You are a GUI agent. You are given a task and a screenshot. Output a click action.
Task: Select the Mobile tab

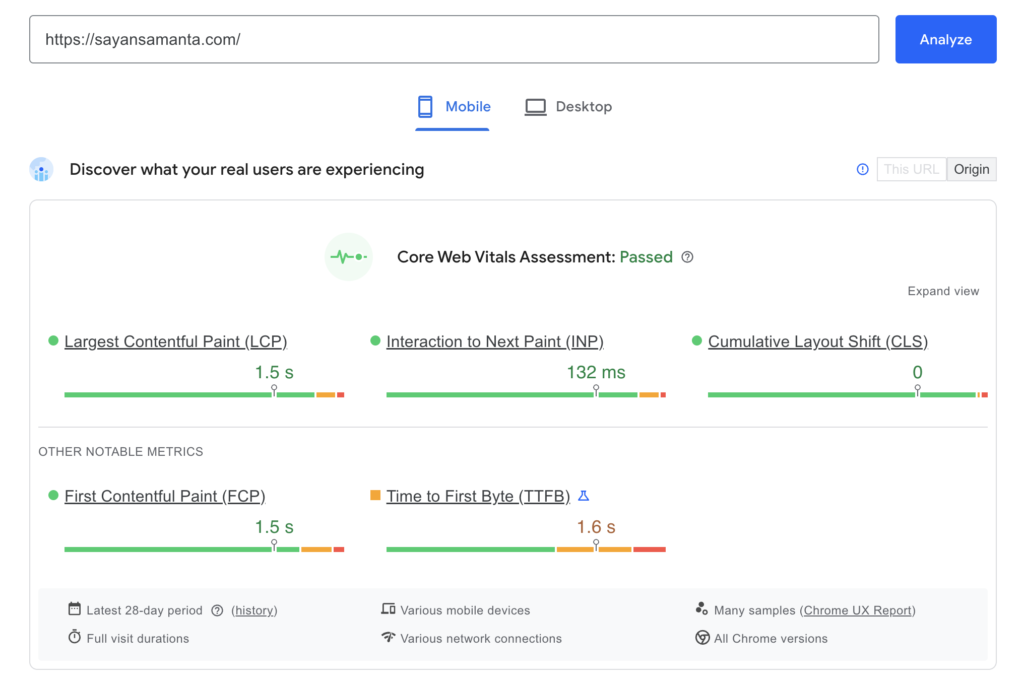[x=453, y=106]
